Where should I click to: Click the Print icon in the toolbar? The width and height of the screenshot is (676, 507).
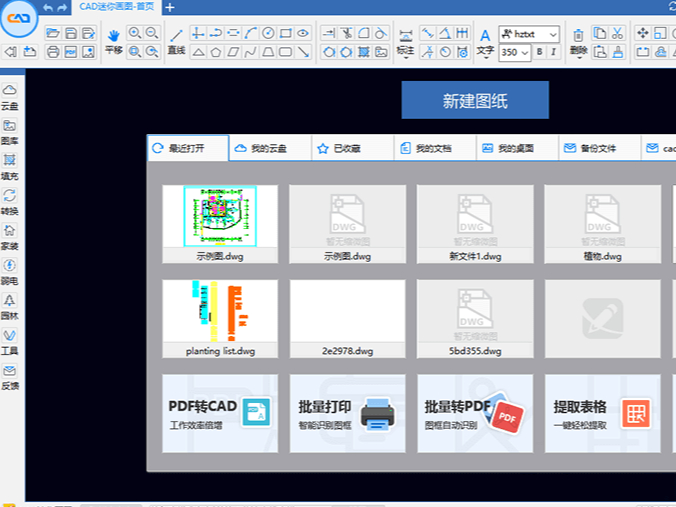53,52
